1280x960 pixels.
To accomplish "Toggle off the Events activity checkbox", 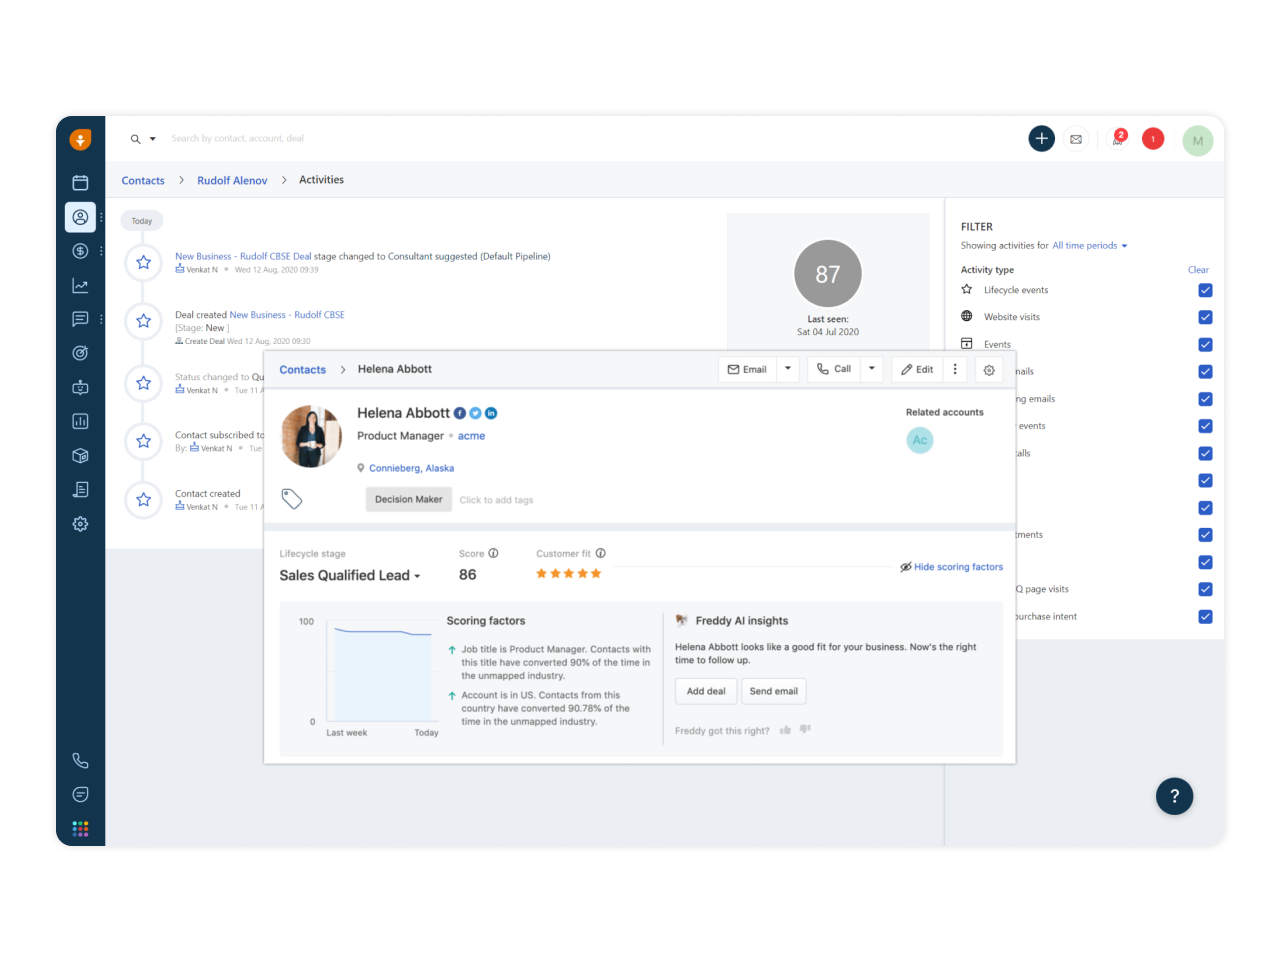I will 1206,344.
